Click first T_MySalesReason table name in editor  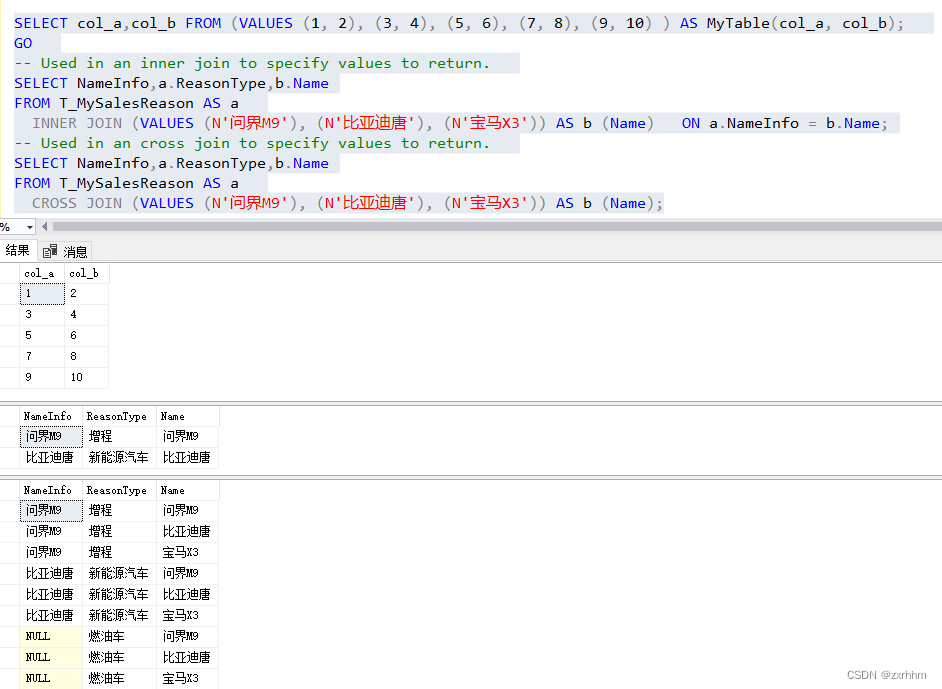(127, 103)
